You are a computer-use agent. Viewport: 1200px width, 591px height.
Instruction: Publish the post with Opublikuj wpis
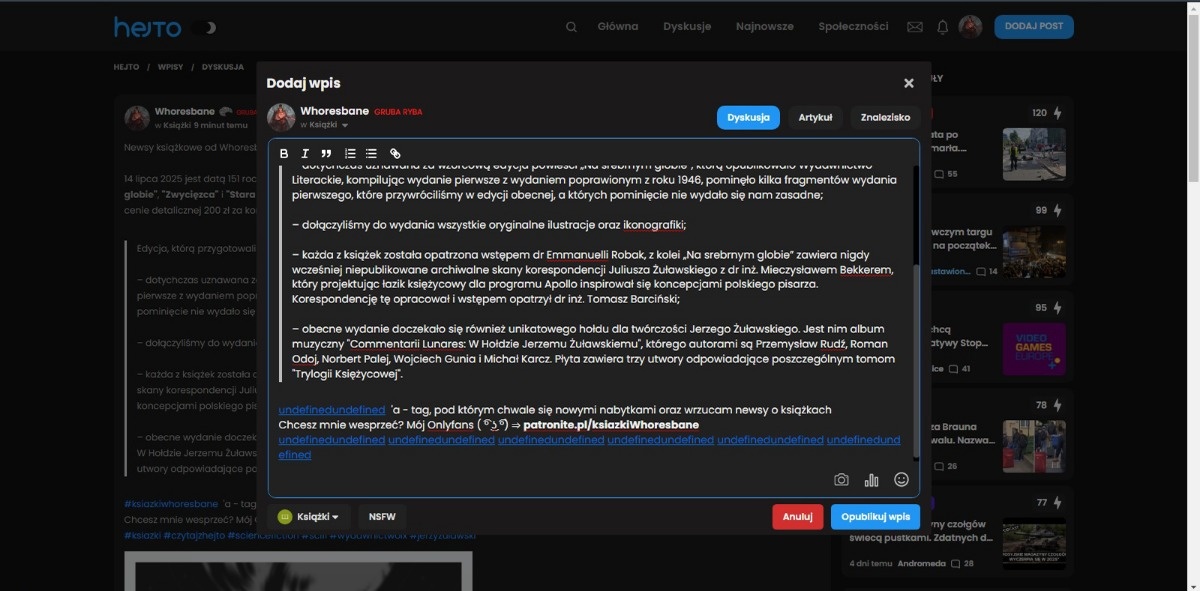[875, 517]
